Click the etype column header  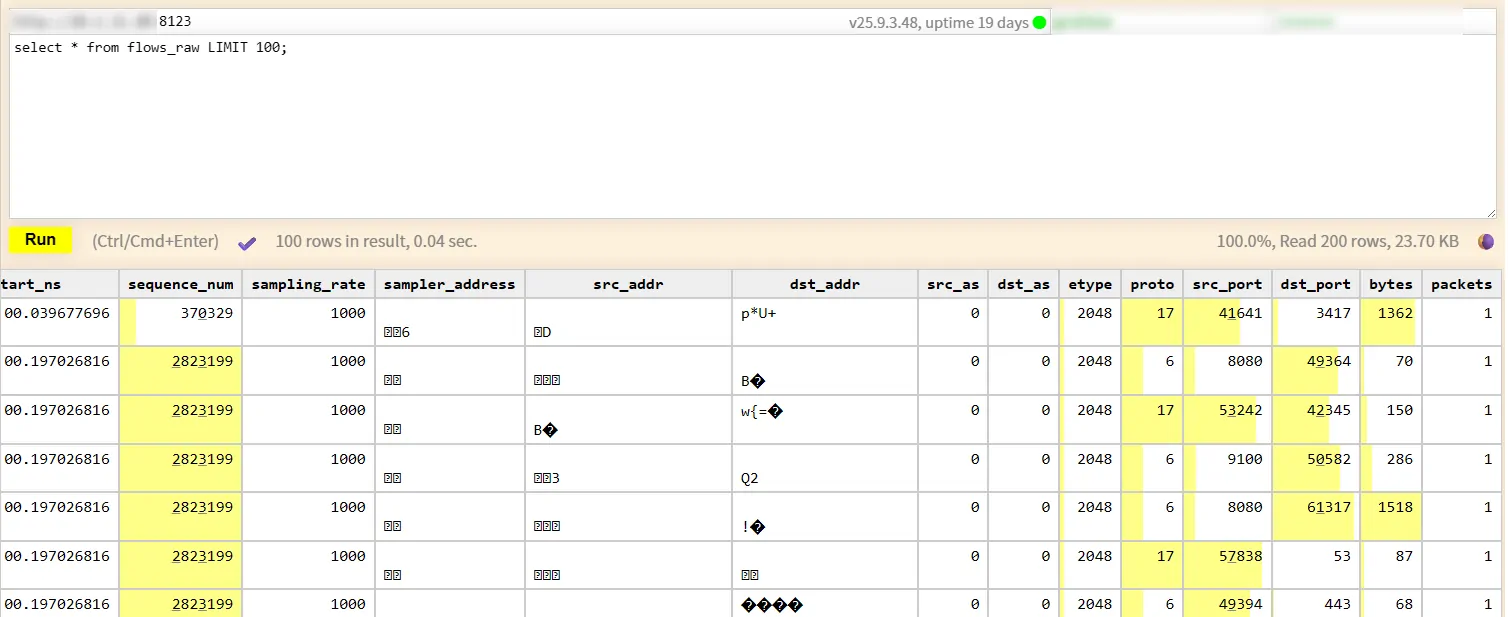1090,284
